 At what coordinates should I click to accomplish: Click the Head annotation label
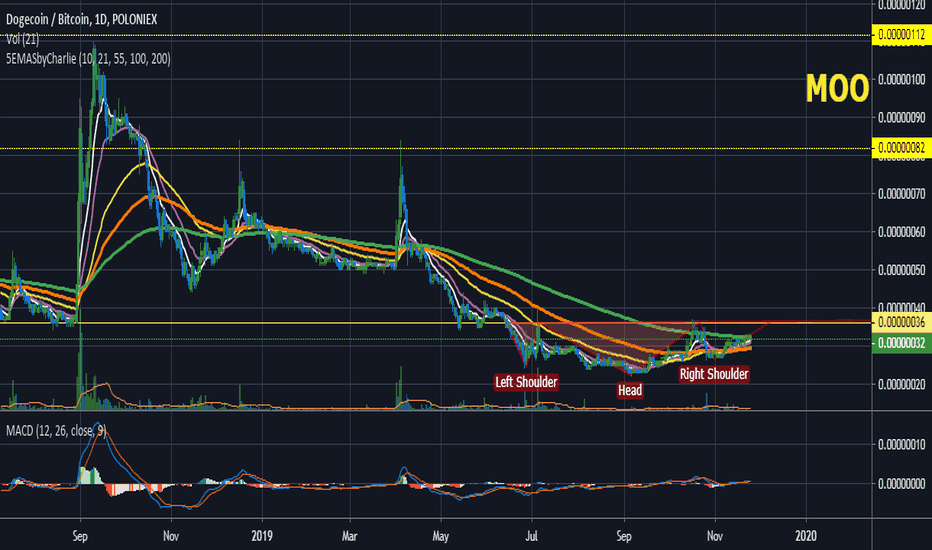coord(629,390)
